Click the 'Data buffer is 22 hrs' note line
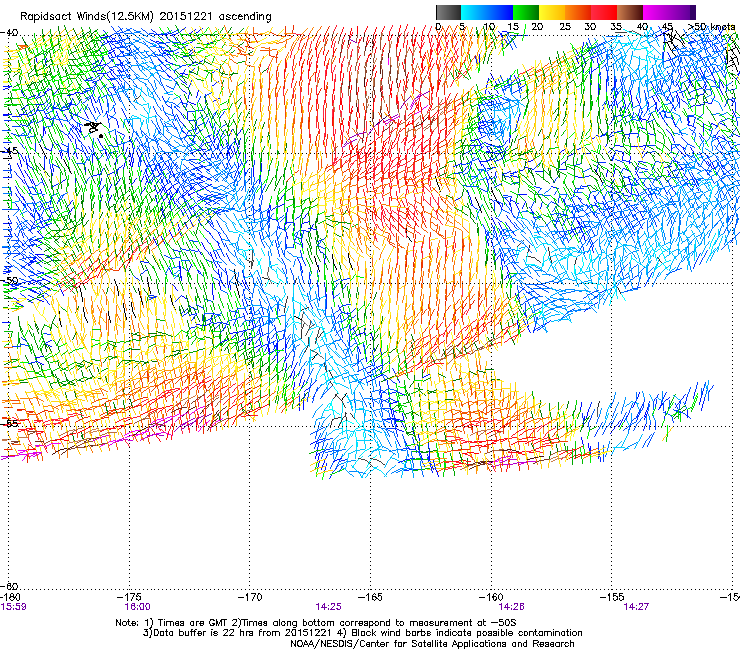 pos(362,633)
